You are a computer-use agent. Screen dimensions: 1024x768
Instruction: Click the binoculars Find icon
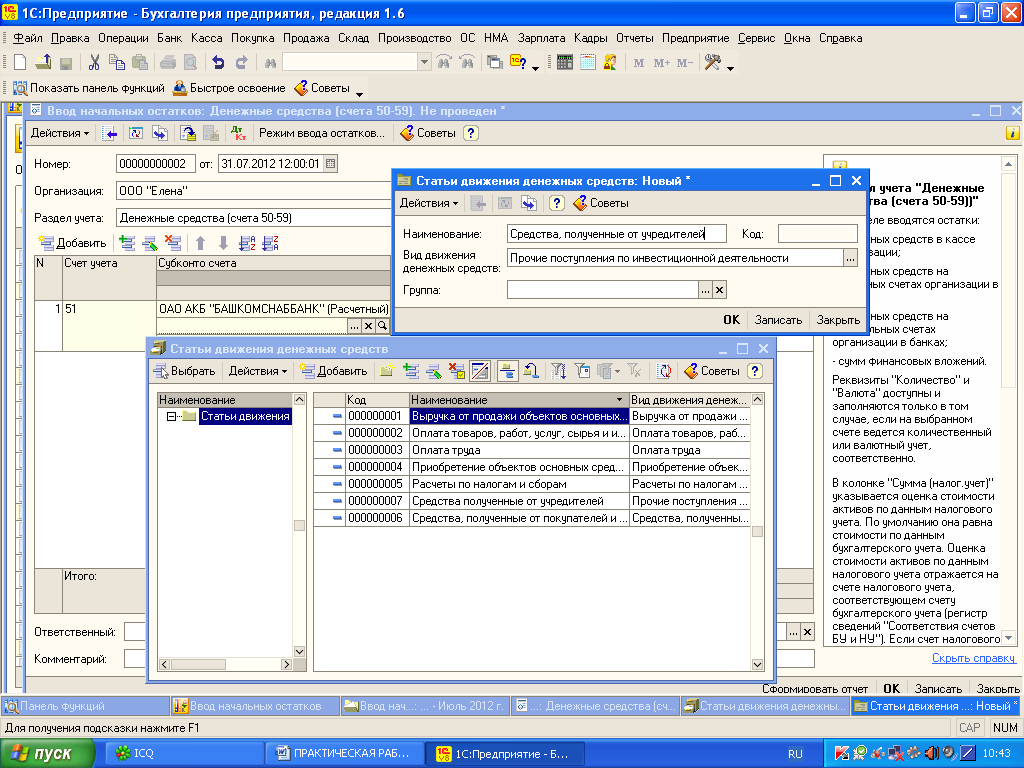(x=270, y=63)
